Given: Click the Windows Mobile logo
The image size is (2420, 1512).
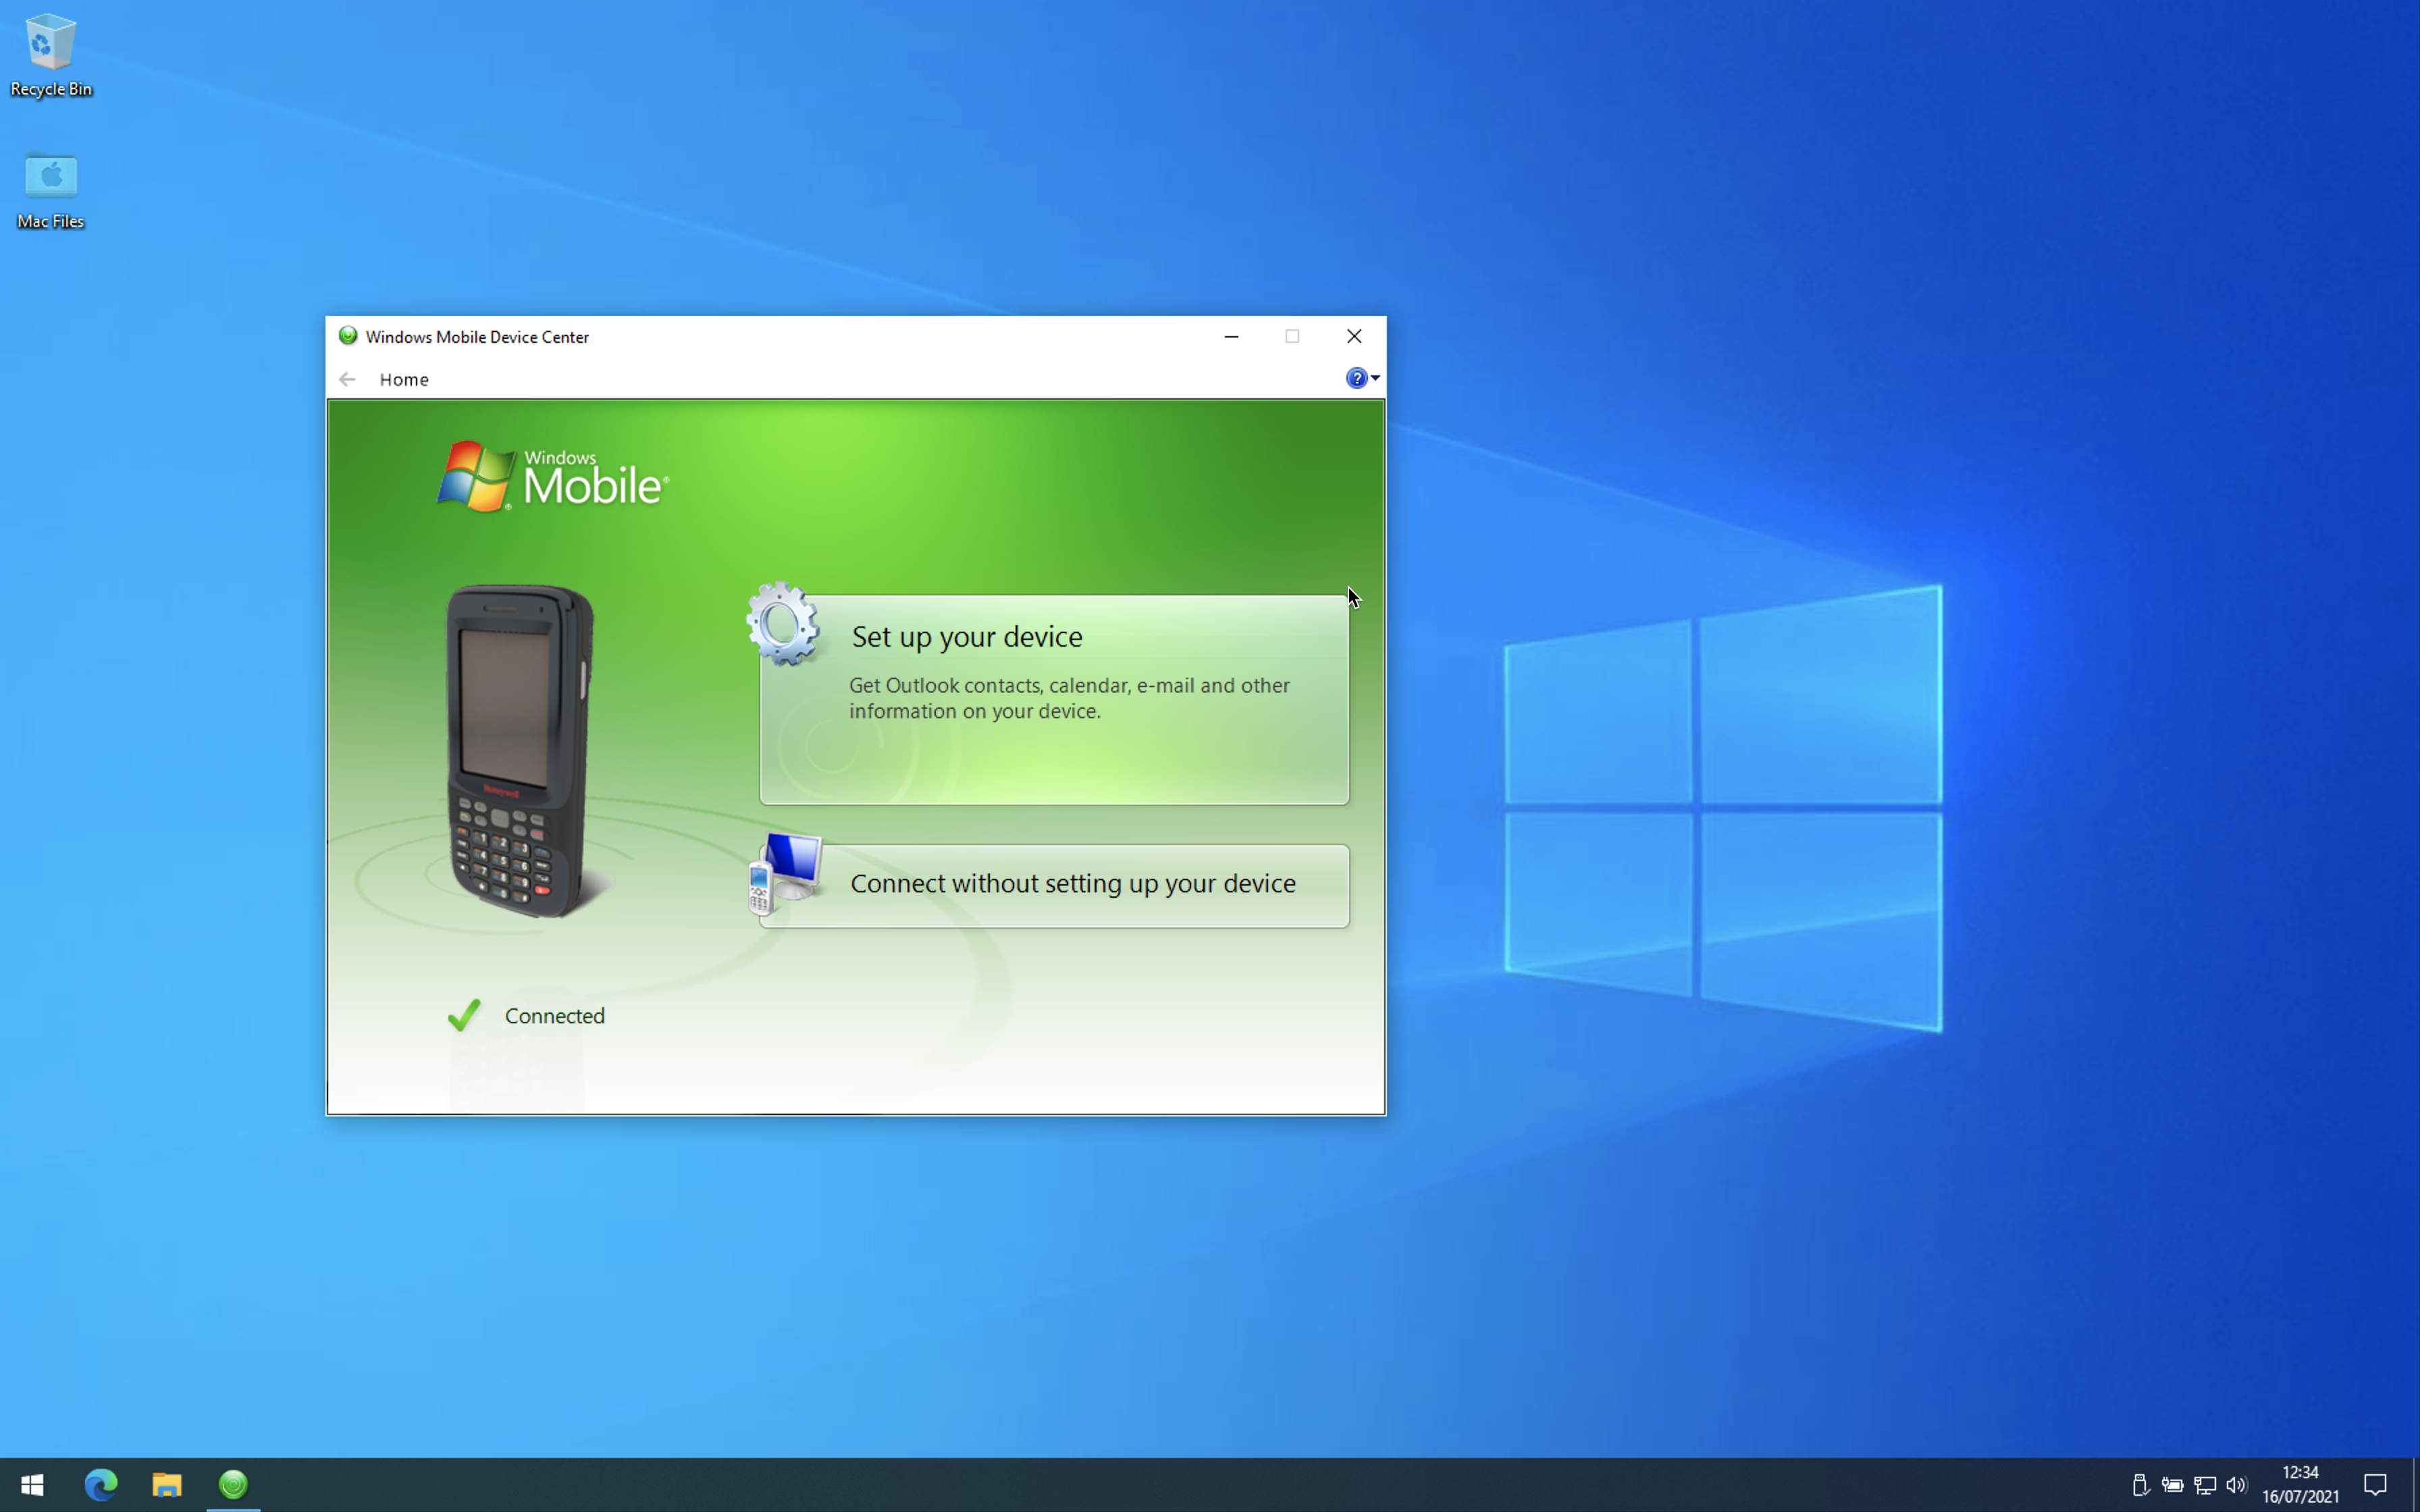Looking at the screenshot, I should coord(553,477).
